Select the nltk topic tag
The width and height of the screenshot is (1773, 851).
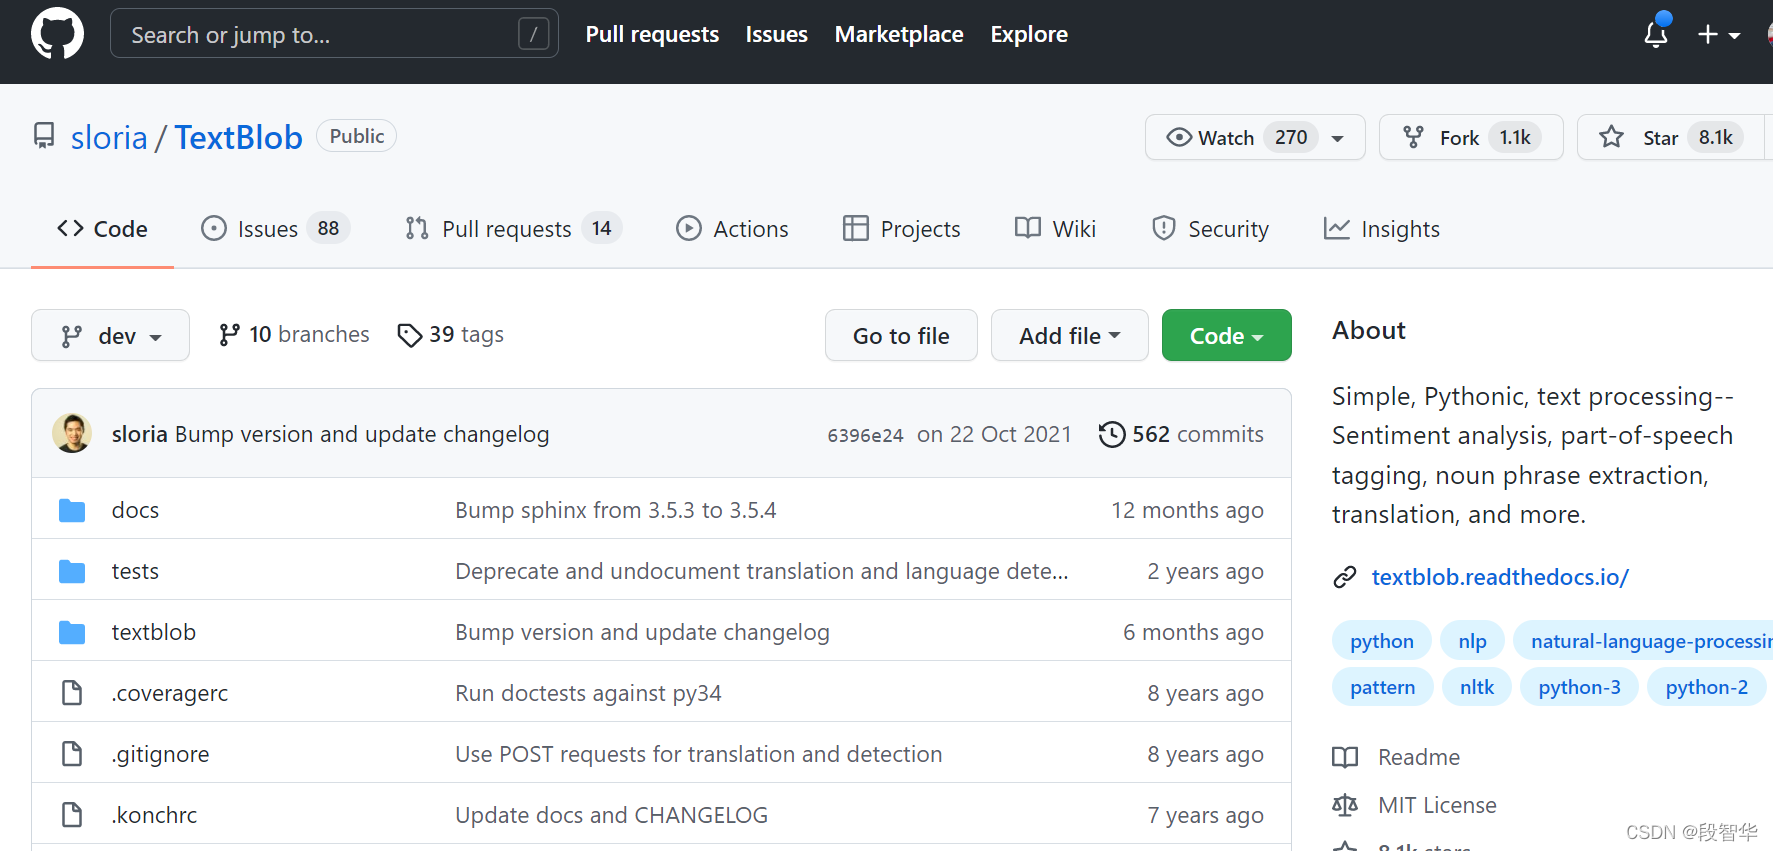pos(1477,687)
